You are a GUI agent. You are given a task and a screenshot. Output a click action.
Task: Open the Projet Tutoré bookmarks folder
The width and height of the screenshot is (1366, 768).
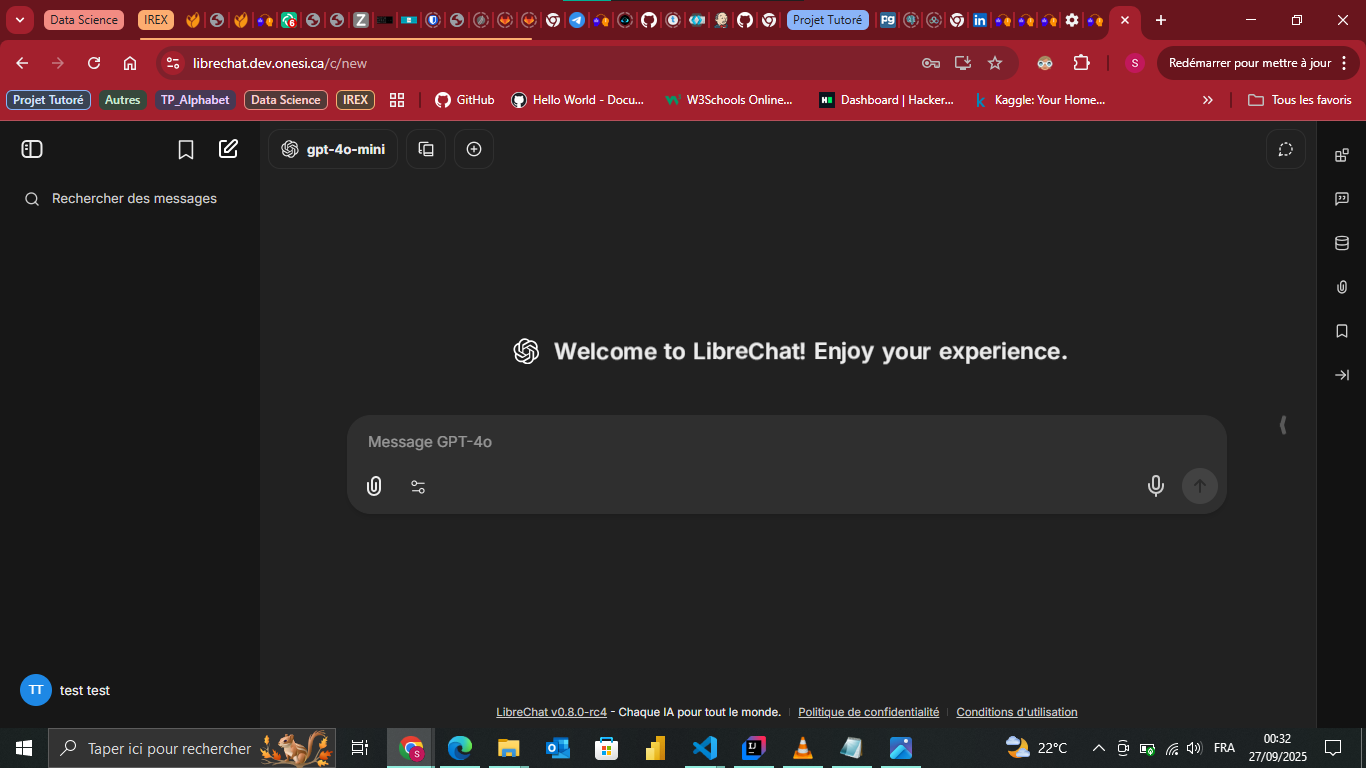point(49,100)
